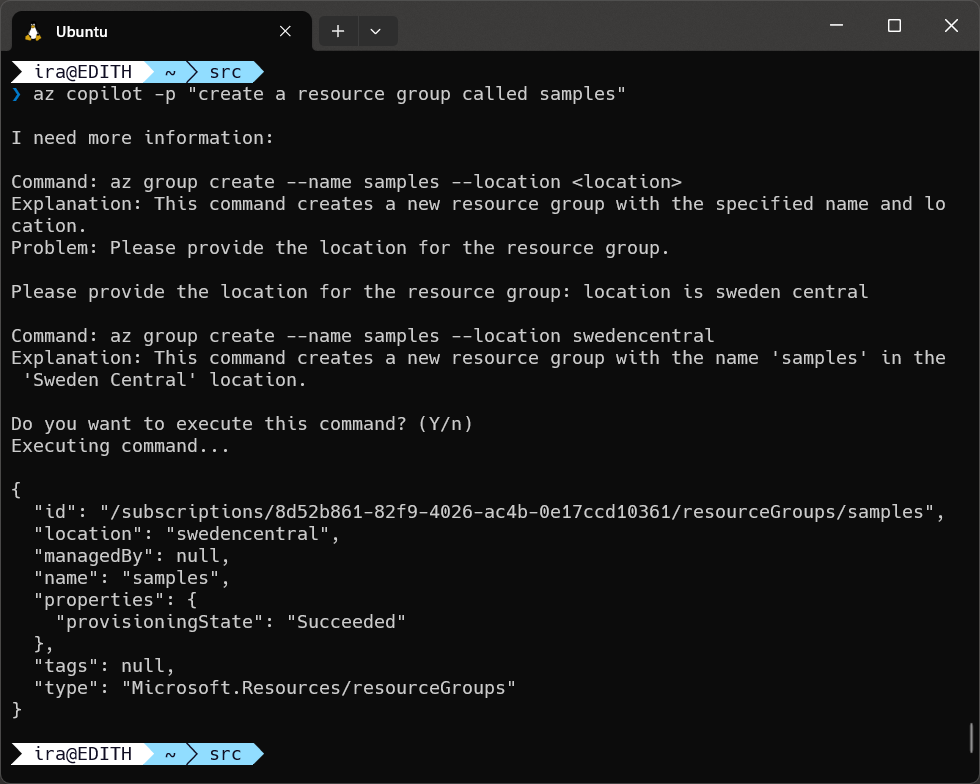Click the bottom prompt tilde home segment
Image resolution: width=980 pixels, height=784 pixels.
170,754
